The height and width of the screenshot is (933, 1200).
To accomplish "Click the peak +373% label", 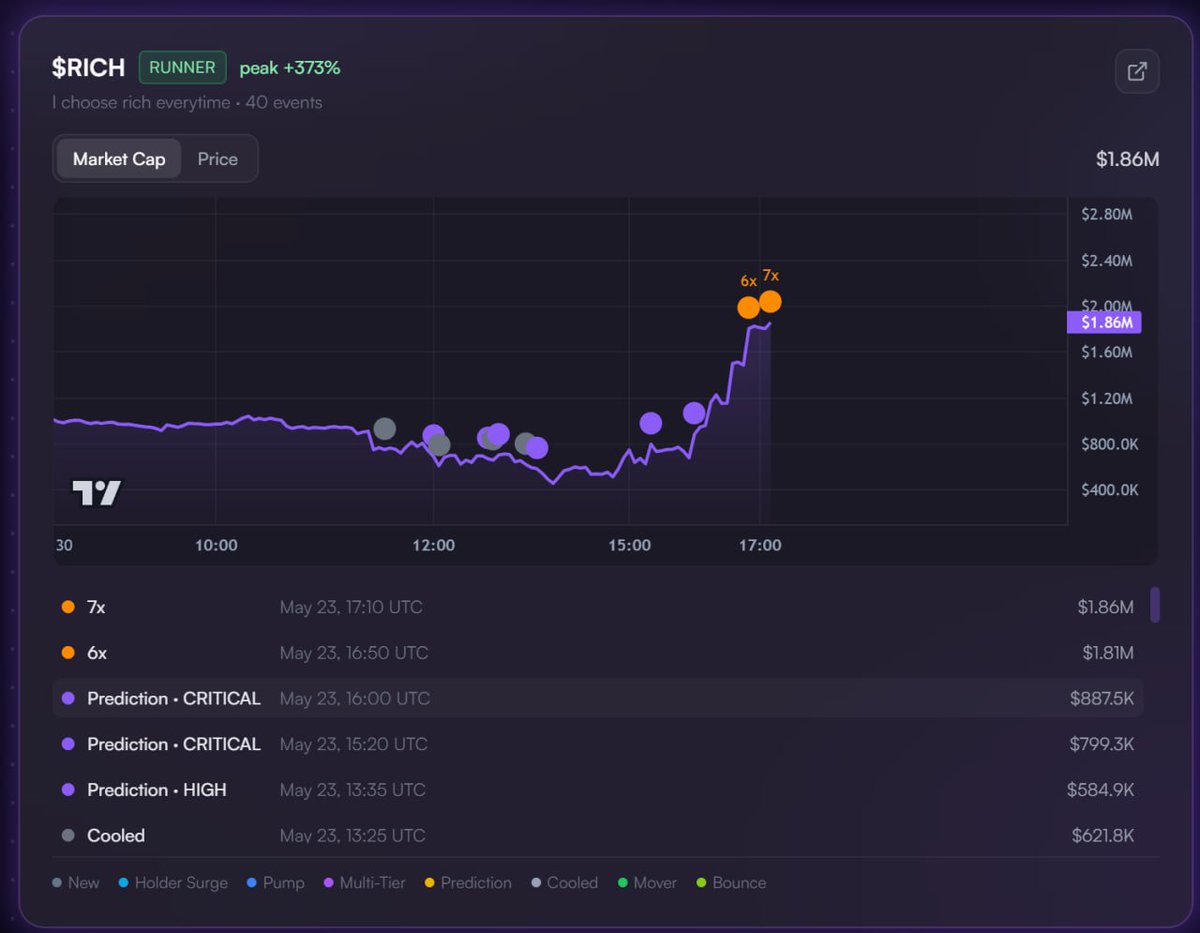I will (290, 68).
